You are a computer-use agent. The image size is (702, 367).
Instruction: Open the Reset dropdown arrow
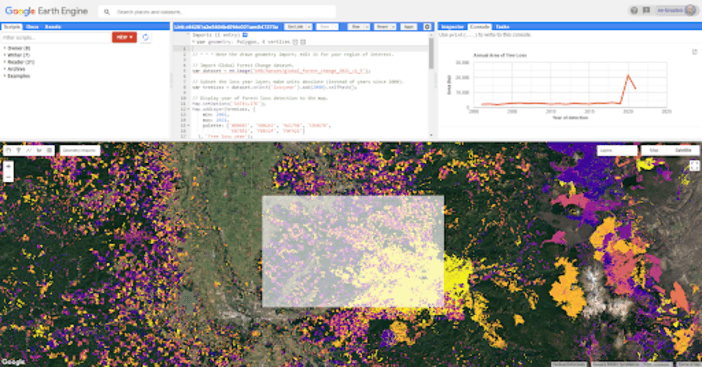[x=393, y=27]
